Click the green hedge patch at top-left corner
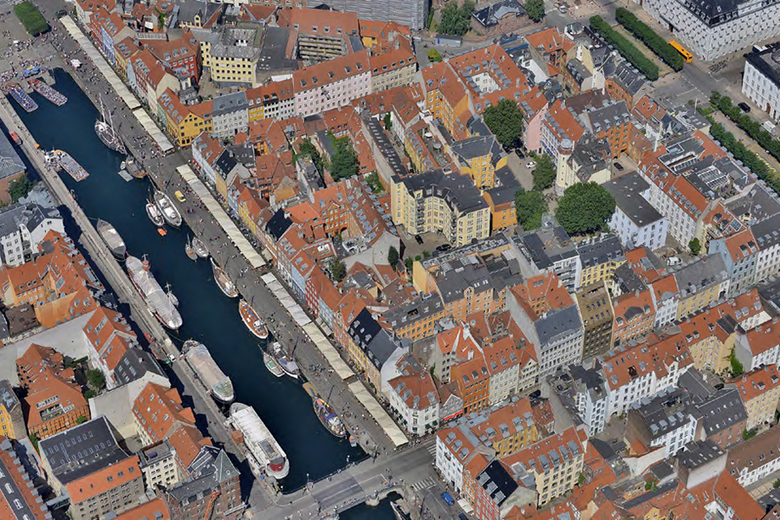Screen dimensions: 780x520 (x=30, y=17)
